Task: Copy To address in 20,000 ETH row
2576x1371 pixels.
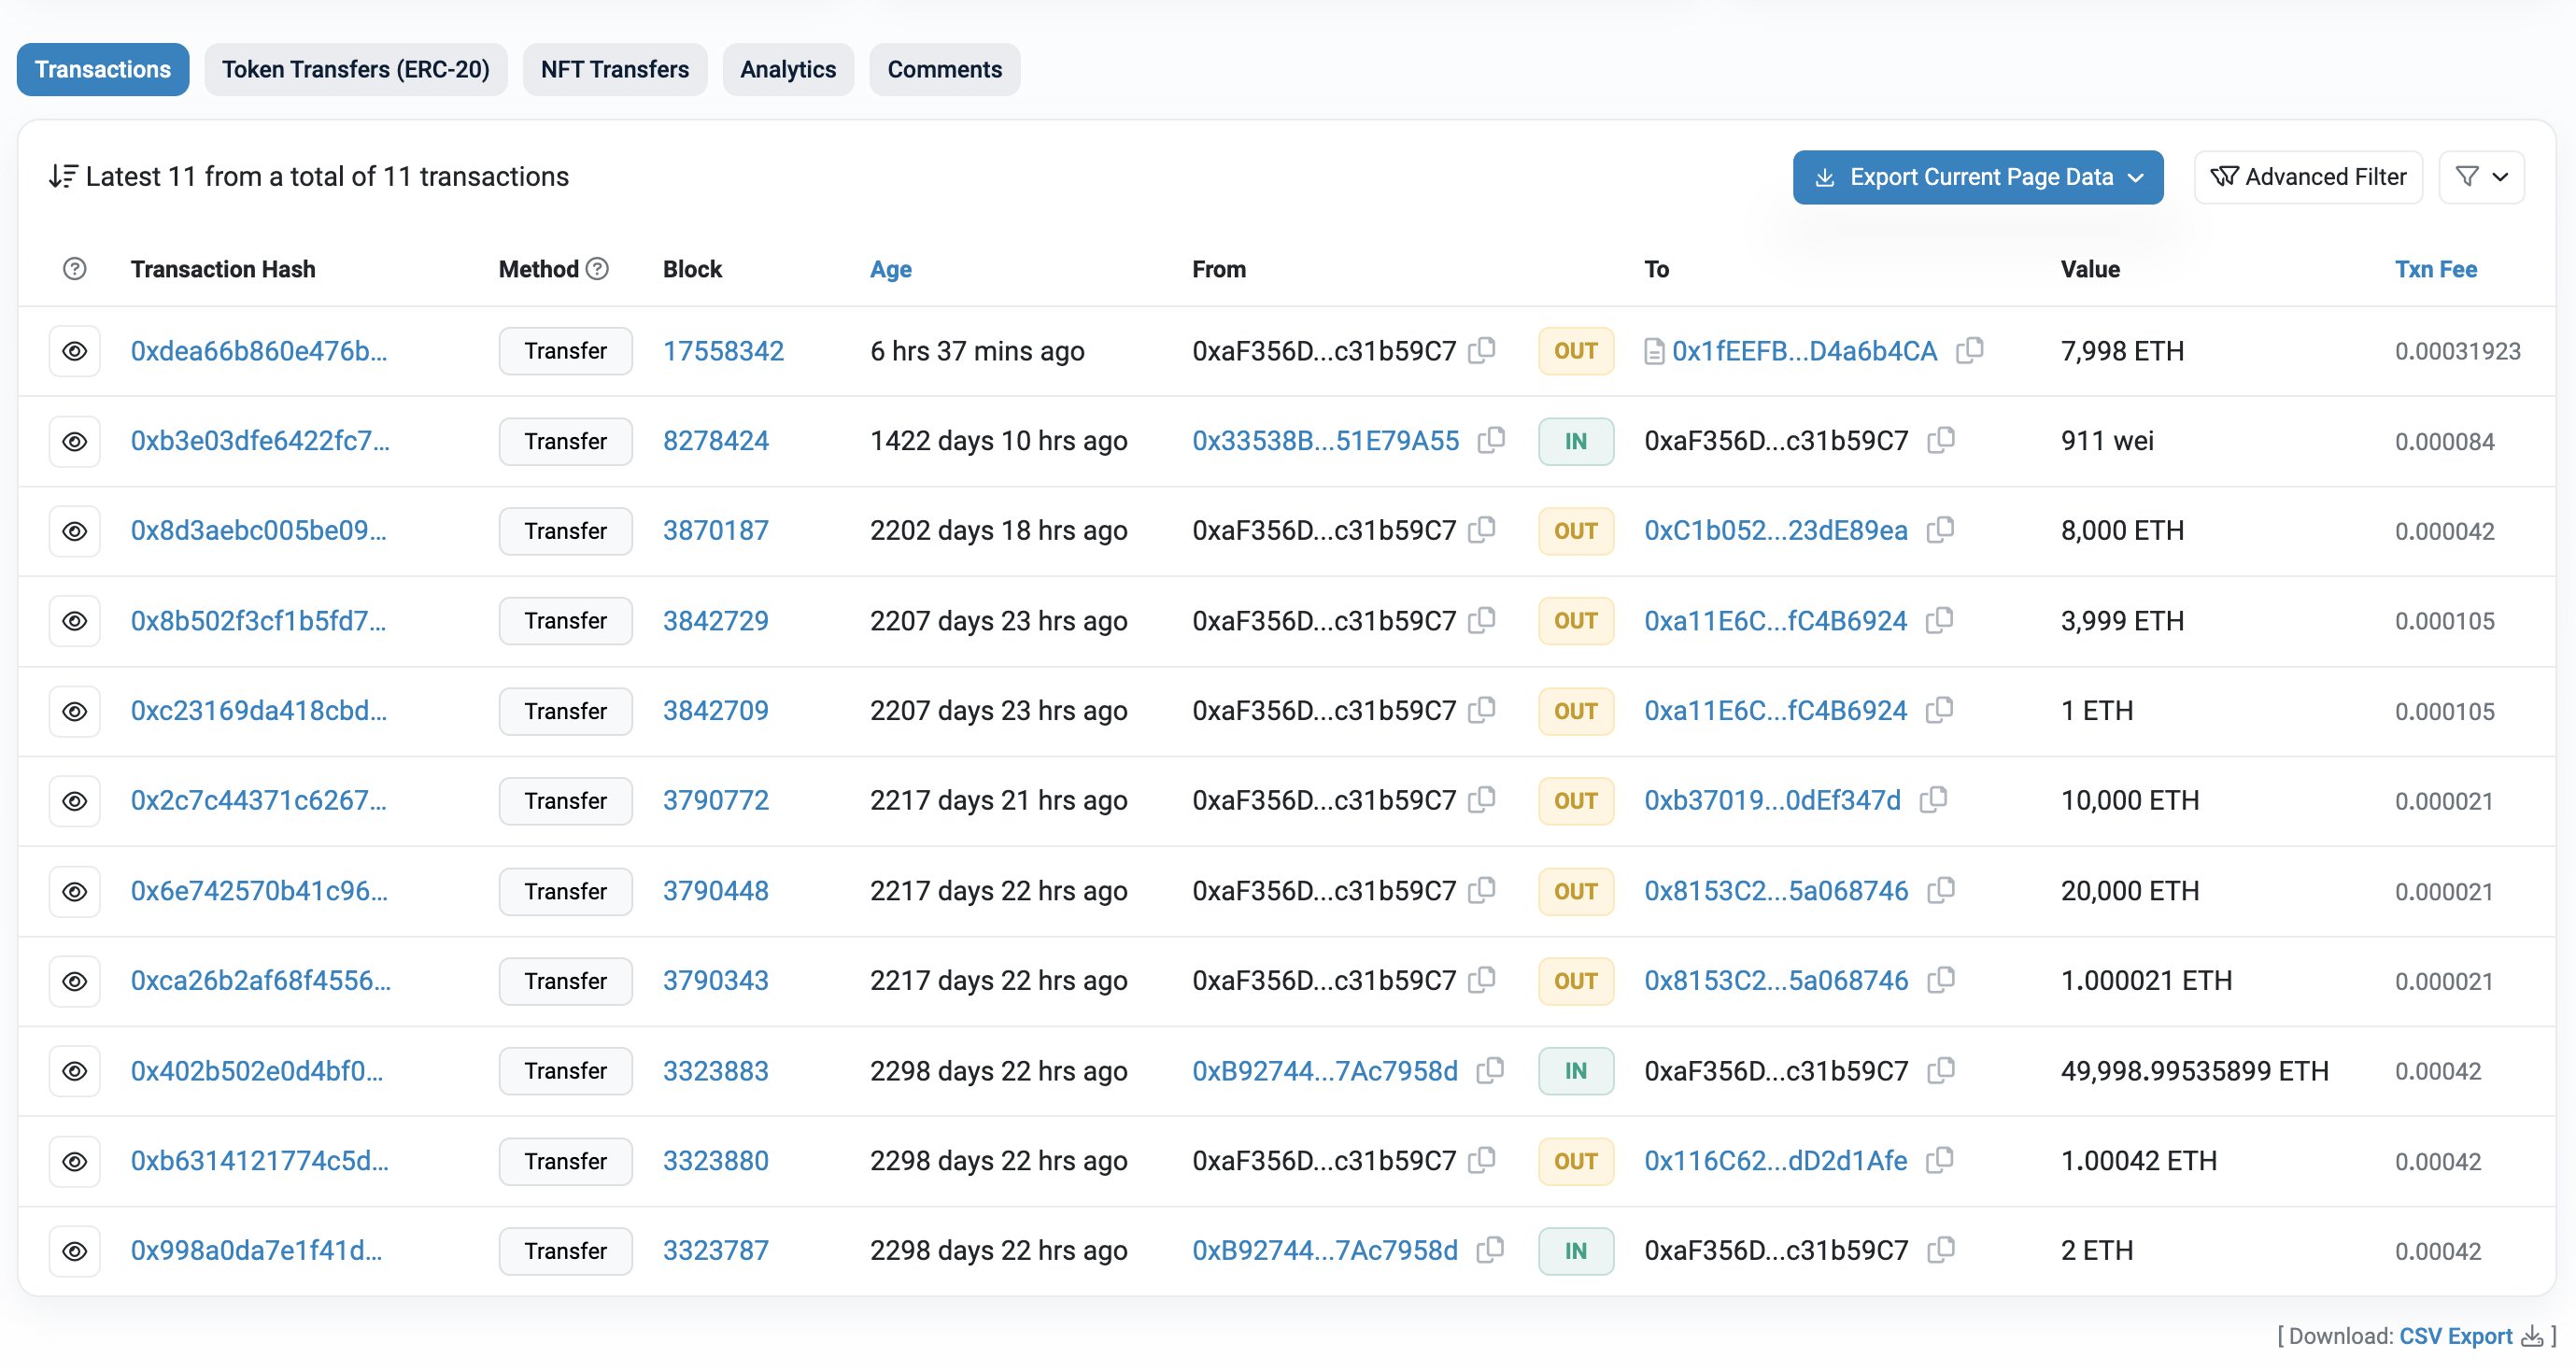Action: coord(1941,890)
